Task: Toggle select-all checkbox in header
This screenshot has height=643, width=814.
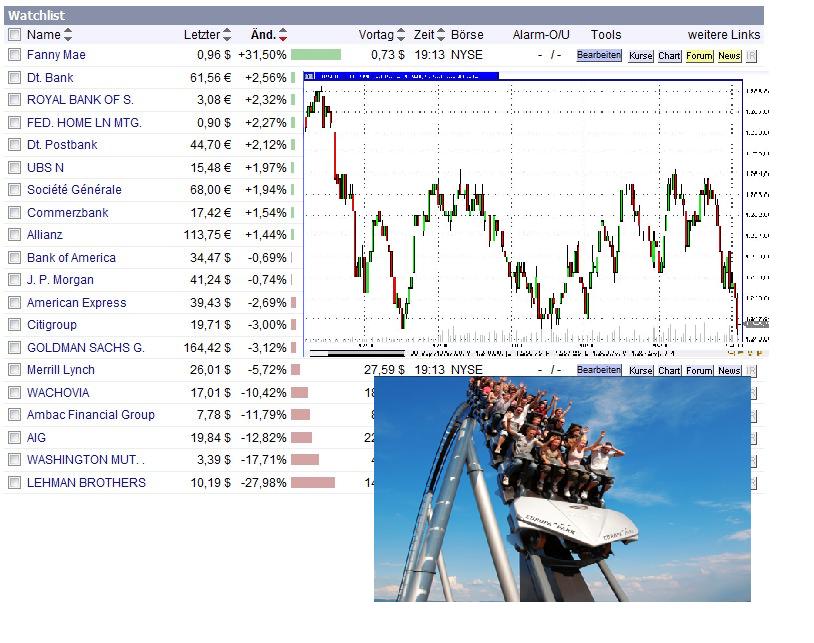Action: [15, 35]
